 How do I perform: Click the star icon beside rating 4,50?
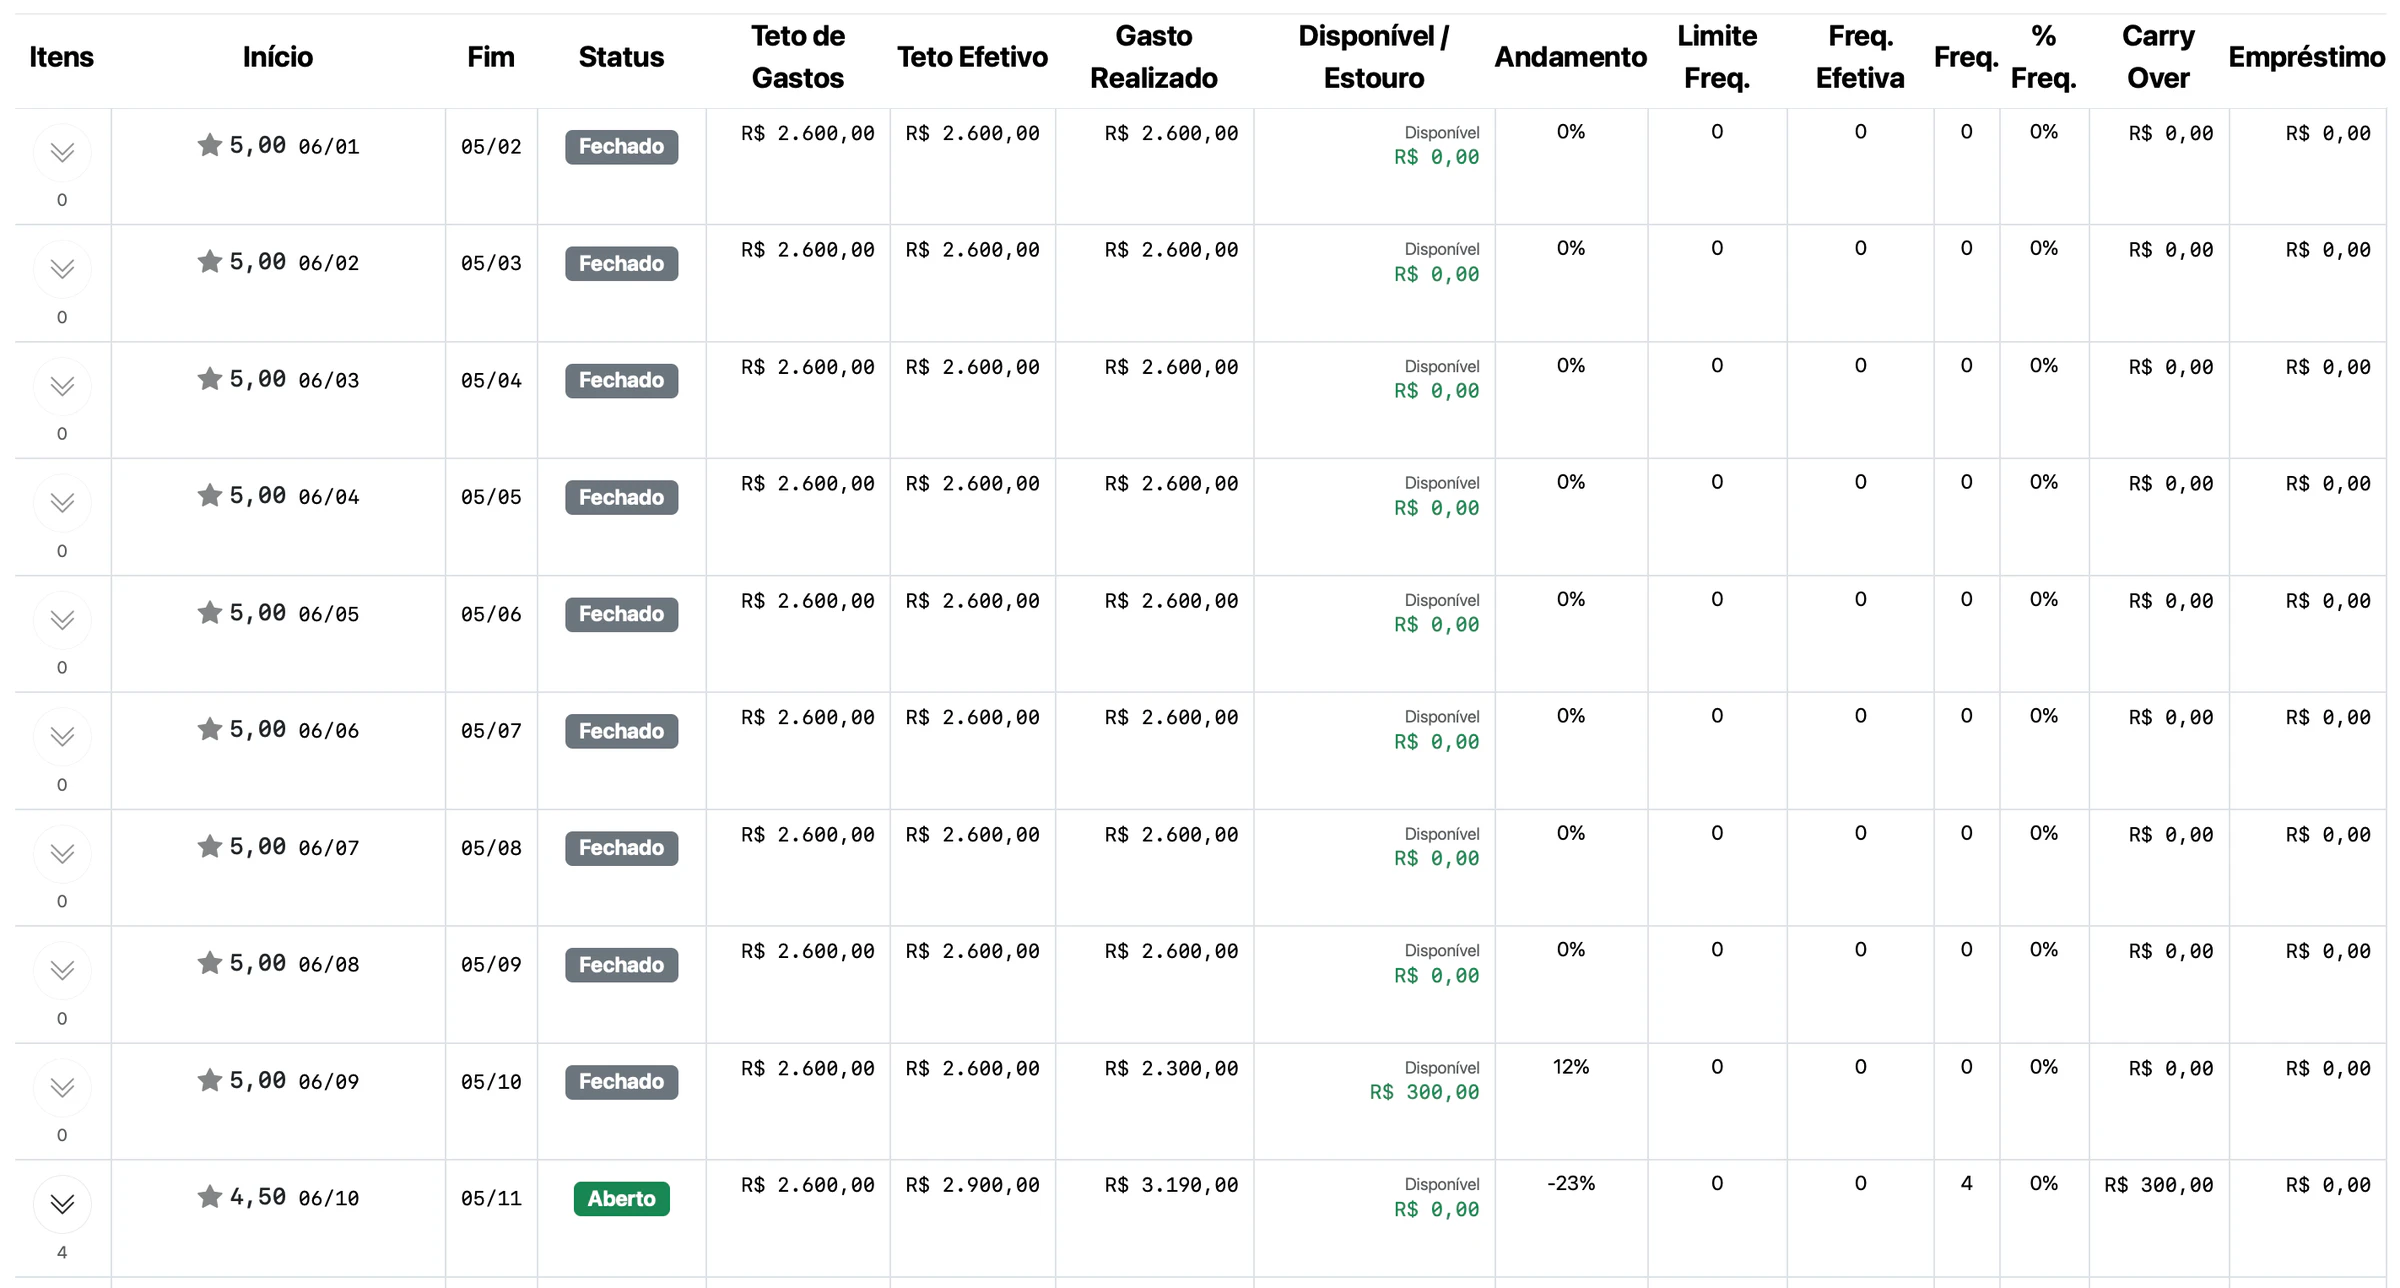point(209,1196)
